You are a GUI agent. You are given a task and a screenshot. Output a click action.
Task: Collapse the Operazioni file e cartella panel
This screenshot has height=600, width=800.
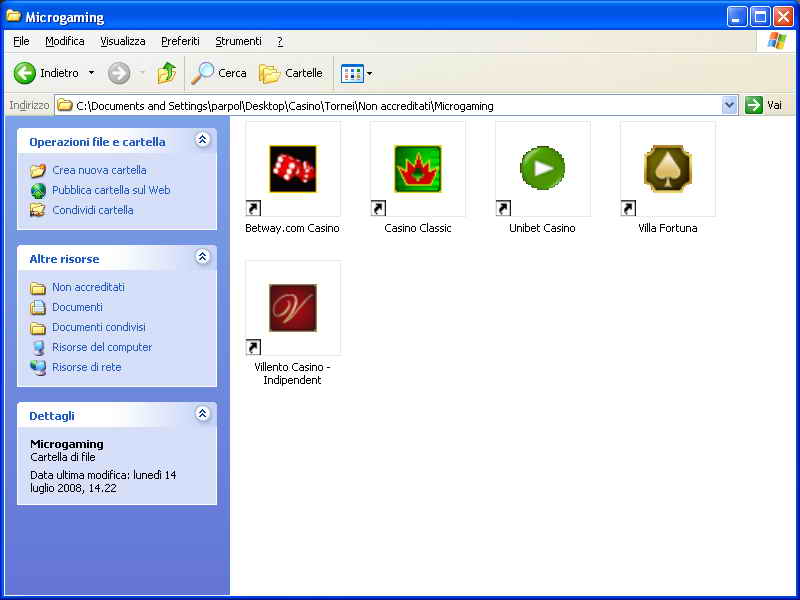point(203,141)
